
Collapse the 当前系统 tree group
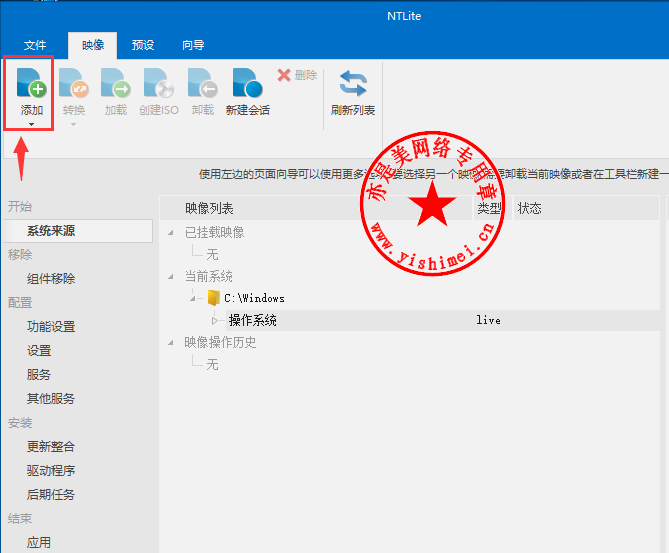(171, 276)
